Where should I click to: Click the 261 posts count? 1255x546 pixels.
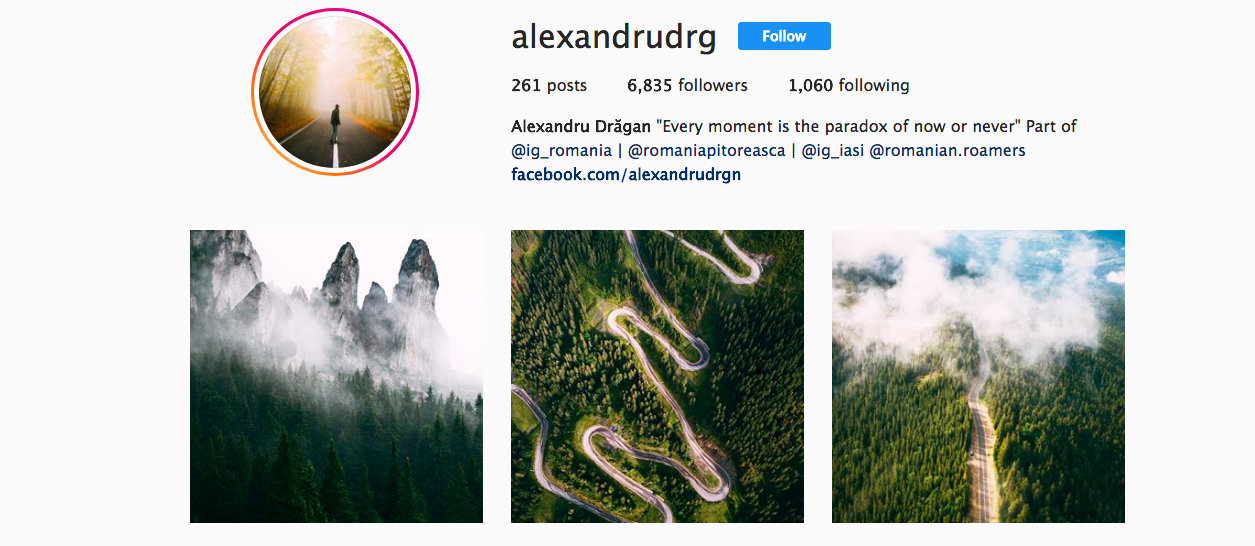(x=549, y=85)
